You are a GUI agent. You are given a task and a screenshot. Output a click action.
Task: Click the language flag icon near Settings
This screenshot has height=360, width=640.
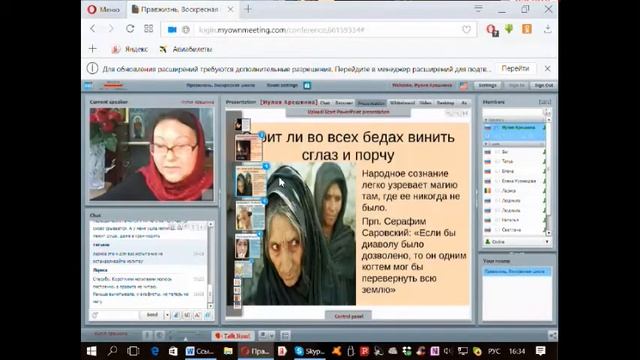click(x=463, y=85)
